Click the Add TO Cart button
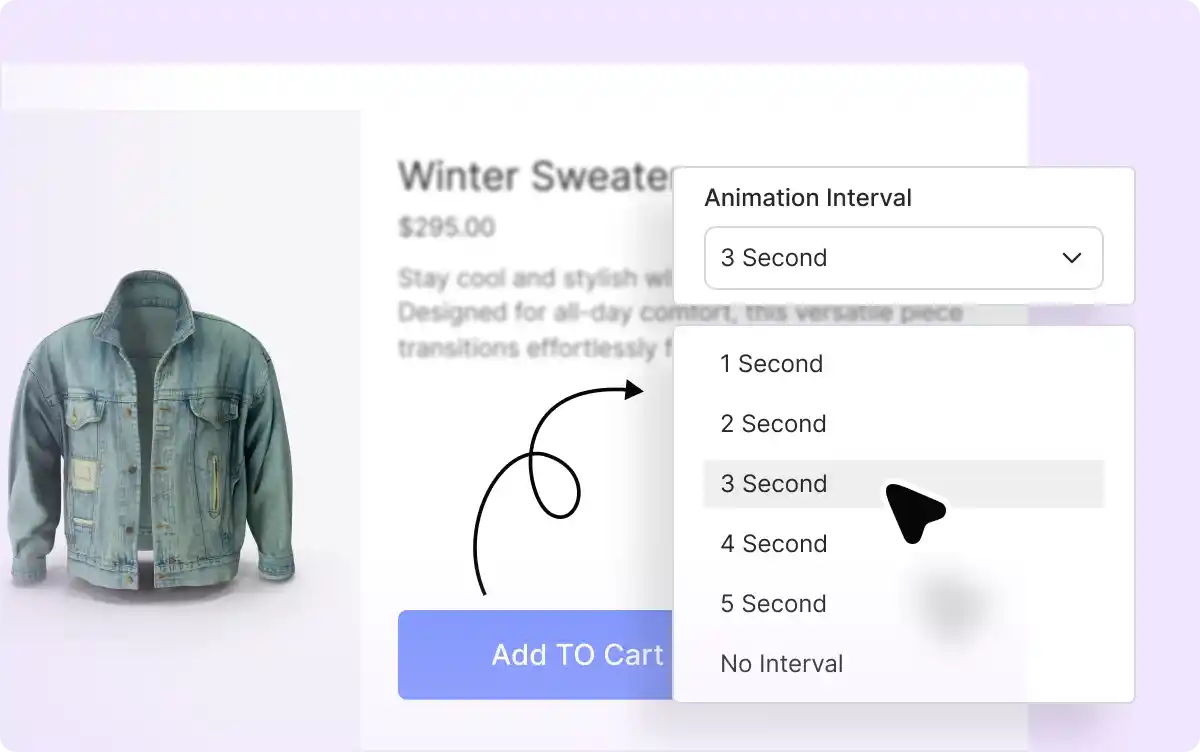The image size is (1200, 752). point(536,655)
